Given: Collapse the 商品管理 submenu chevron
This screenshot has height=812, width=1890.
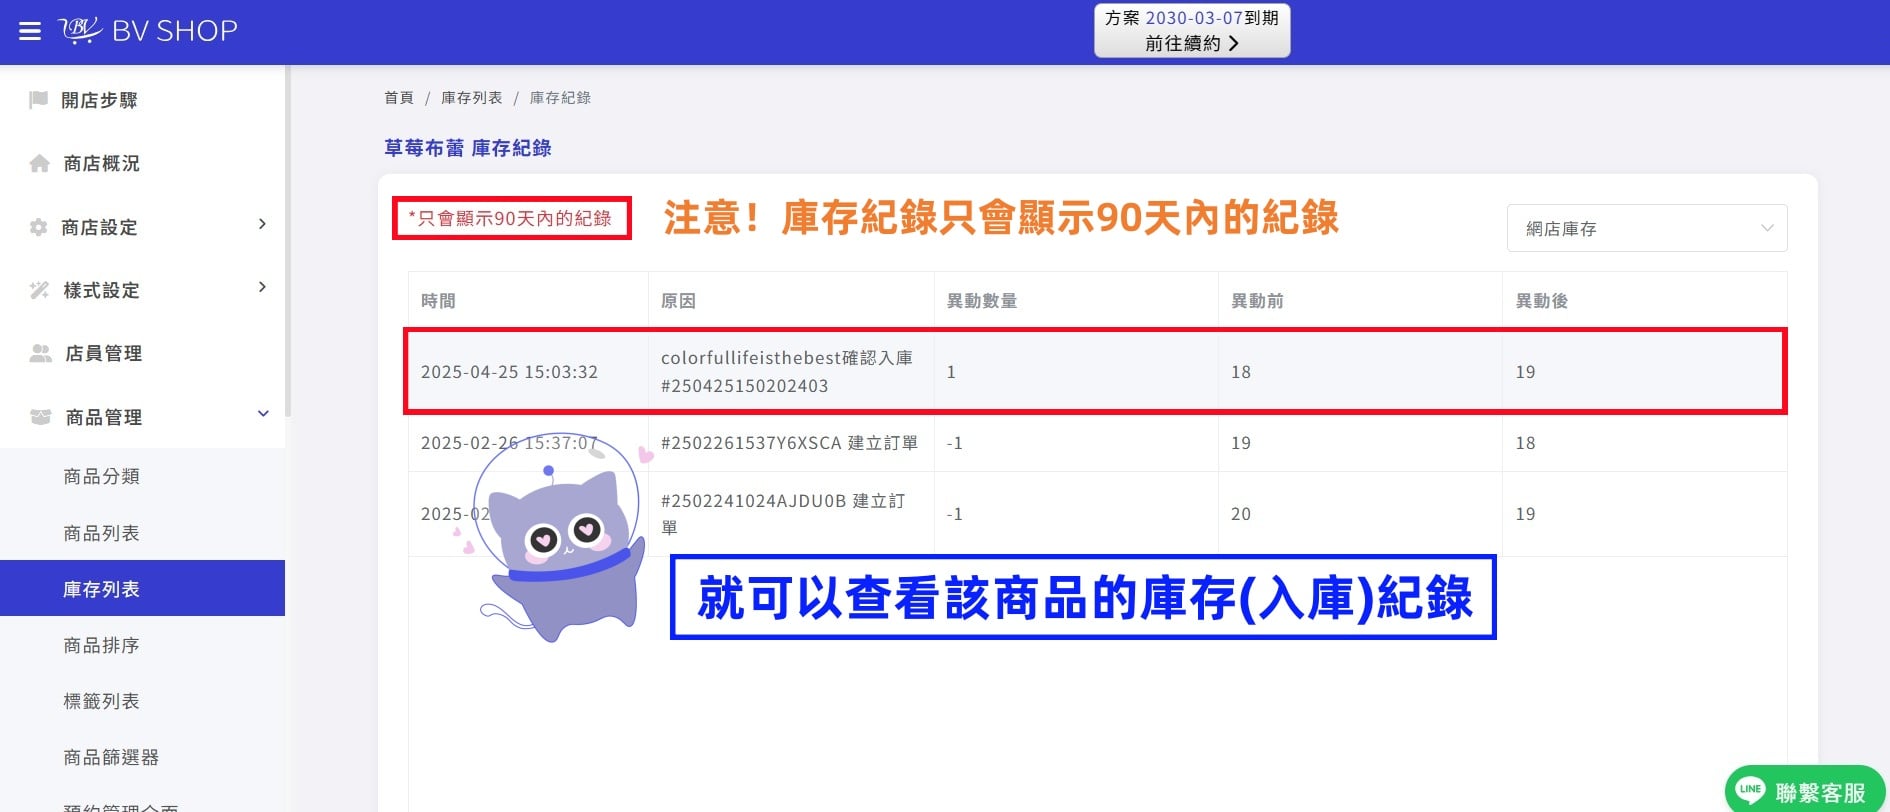Looking at the screenshot, I should click(x=263, y=413).
